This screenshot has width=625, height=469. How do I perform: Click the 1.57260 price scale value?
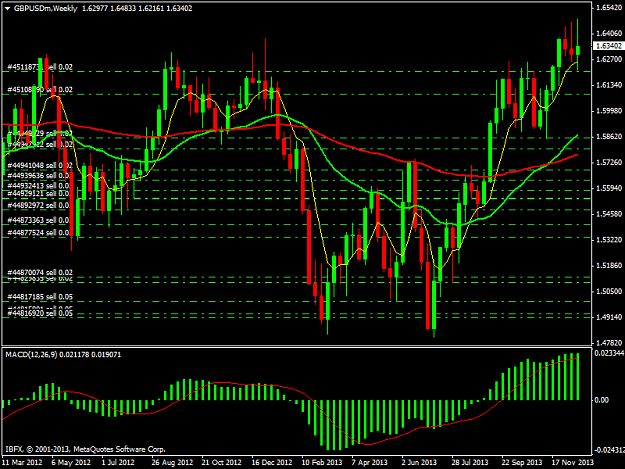coord(608,163)
